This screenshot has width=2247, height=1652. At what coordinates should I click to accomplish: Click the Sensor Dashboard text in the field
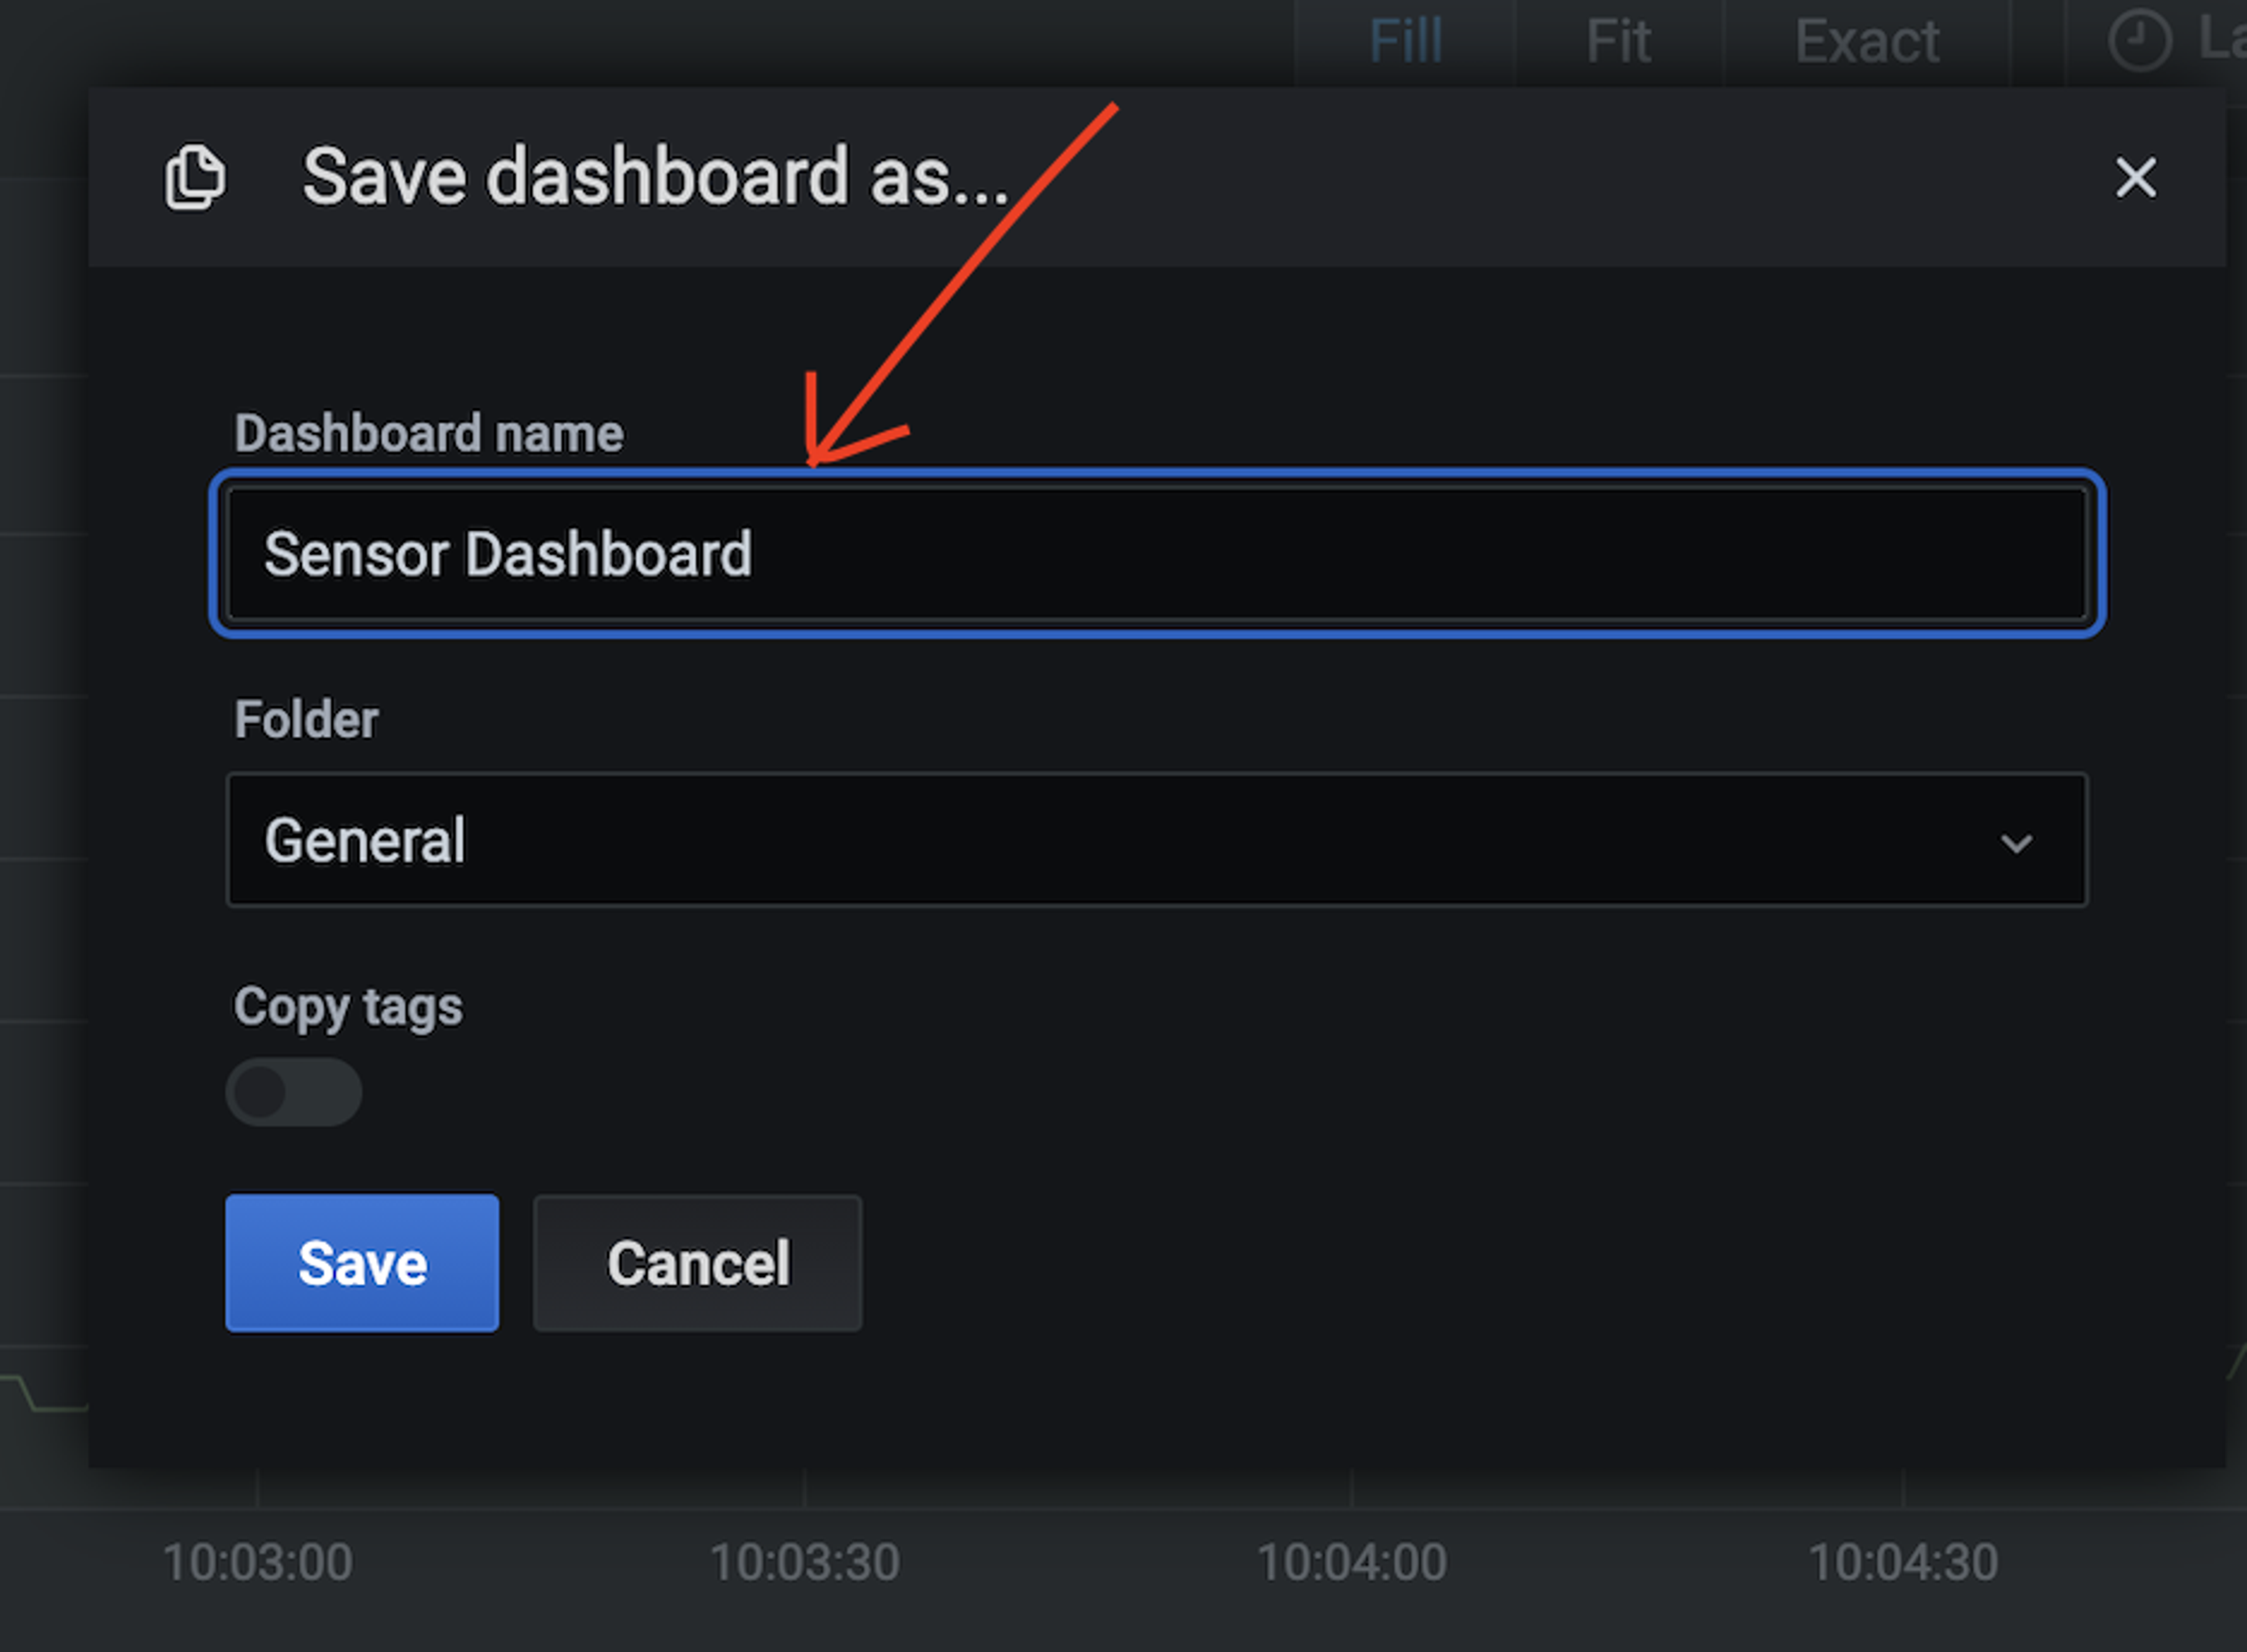(x=508, y=554)
